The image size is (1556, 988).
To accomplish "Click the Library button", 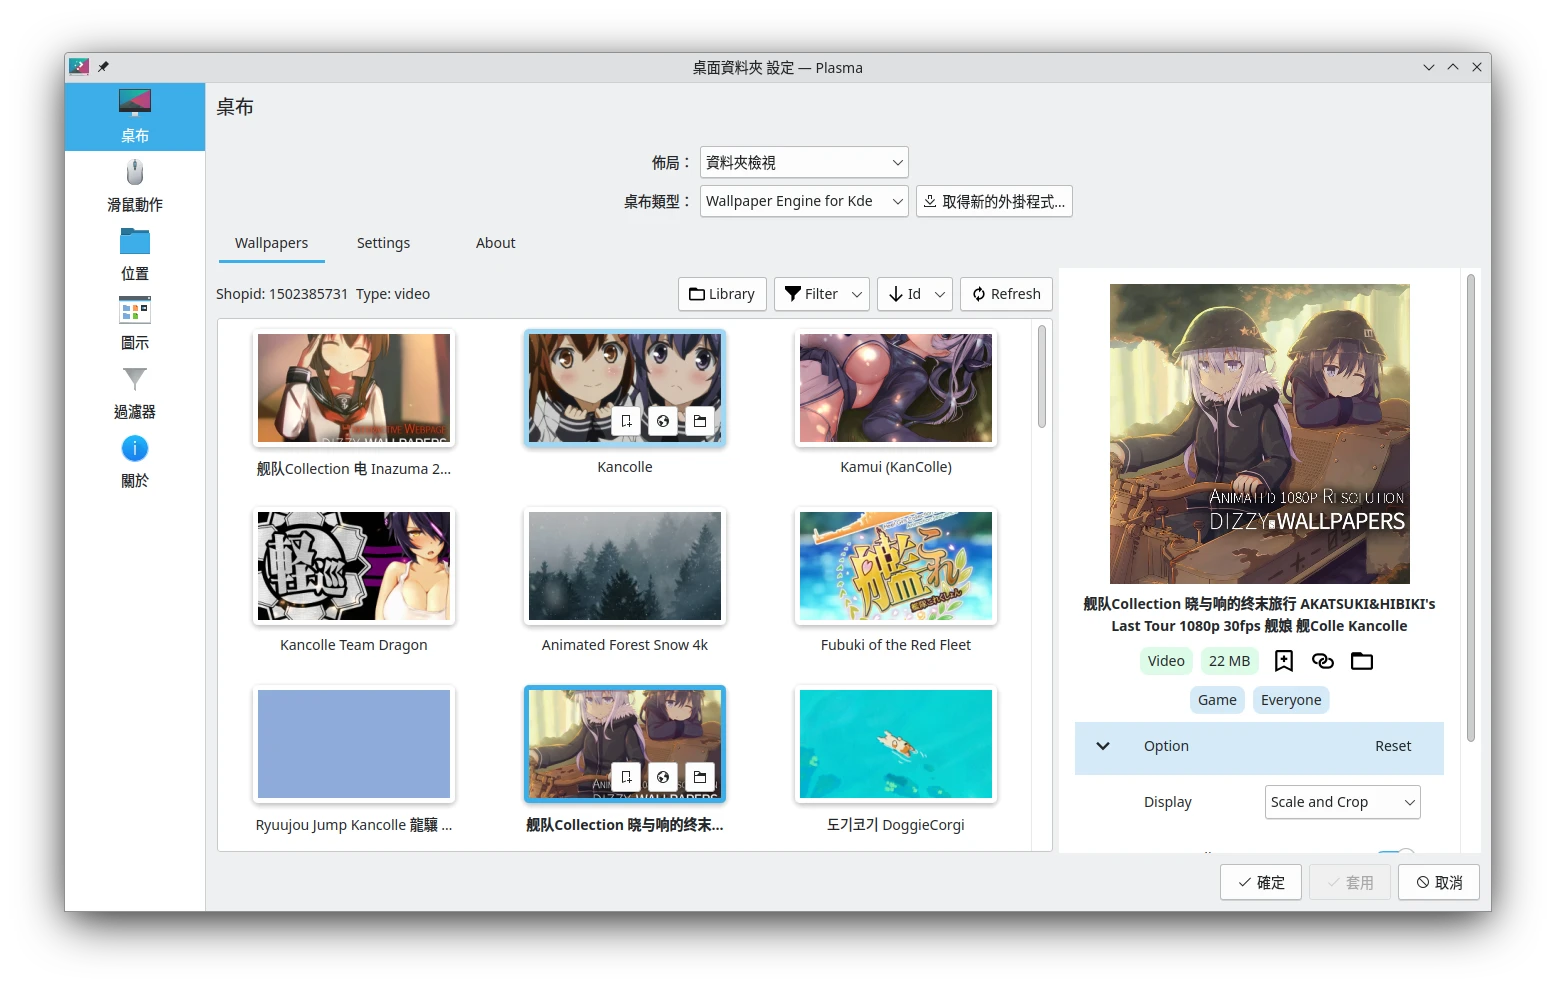I will click(722, 294).
